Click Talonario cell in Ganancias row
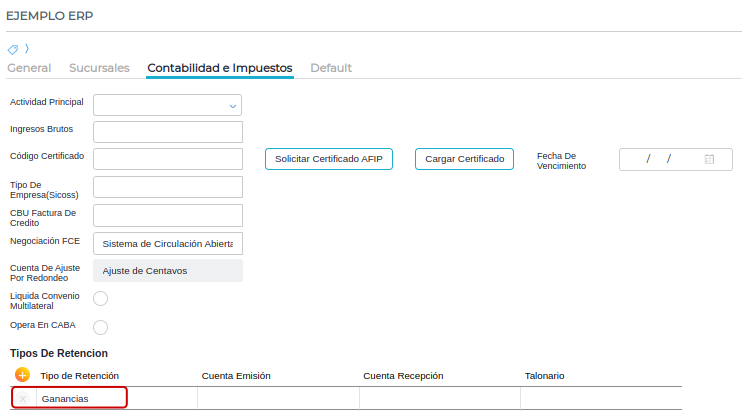This screenshot has width=742, height=411. click(x=601, y=398)
